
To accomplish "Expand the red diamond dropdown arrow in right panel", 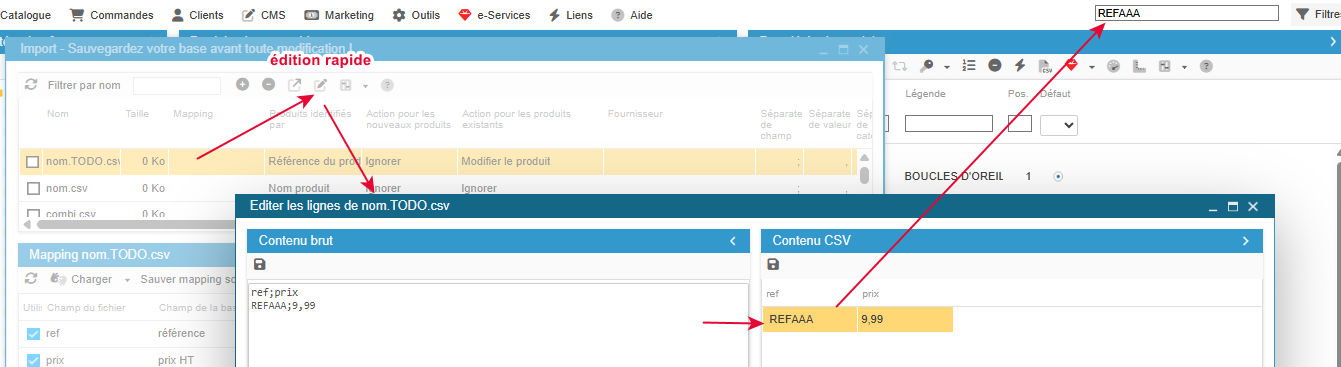I will [x=1091, y=67].
